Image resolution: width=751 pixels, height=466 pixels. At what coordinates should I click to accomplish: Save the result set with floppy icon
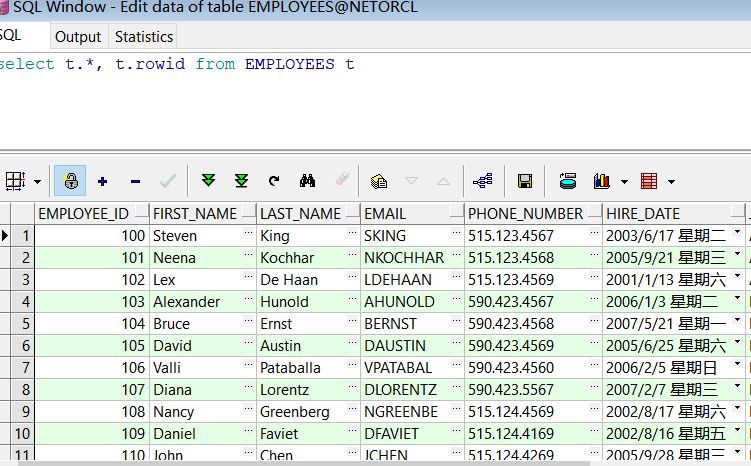click(x=525, y=181)
